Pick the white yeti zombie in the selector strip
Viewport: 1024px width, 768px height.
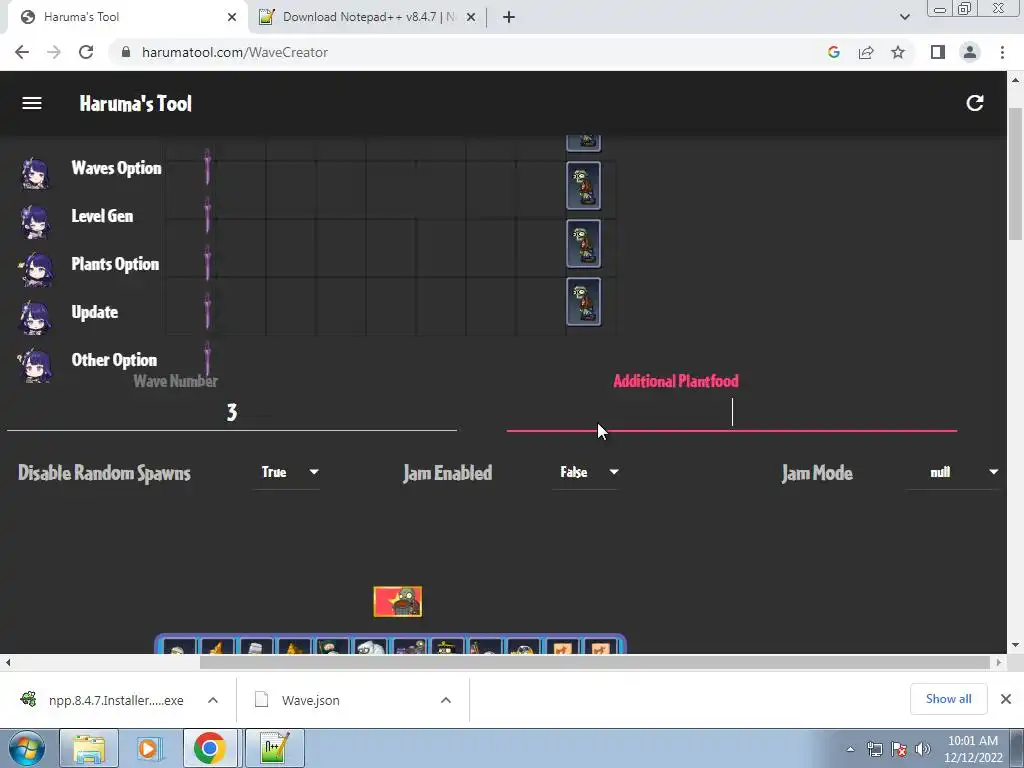[x=371, y=647]
